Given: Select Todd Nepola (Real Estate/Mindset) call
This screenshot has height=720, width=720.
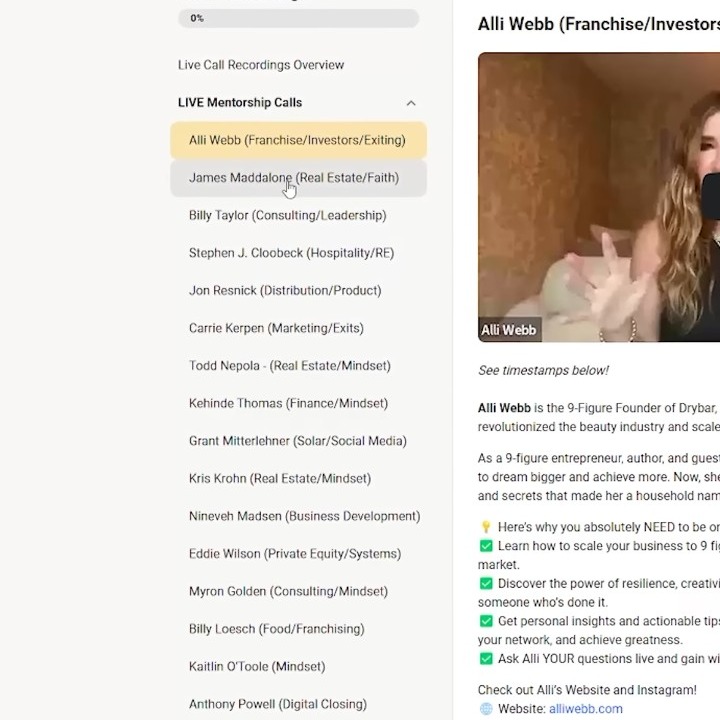Looking at the screenshot, I should point(289,366).
